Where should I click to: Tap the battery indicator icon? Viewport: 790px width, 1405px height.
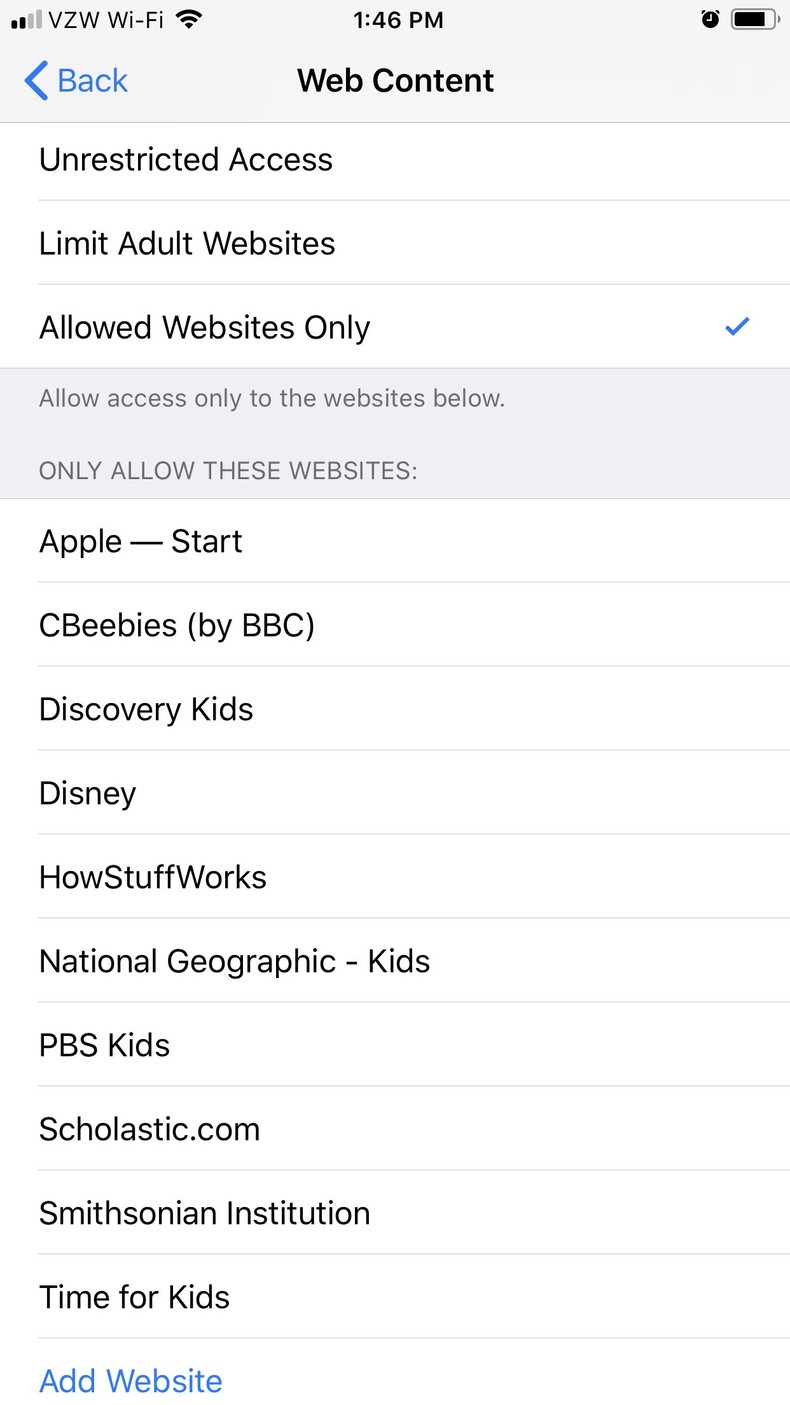pyautogui.click(x=755, y=19)
